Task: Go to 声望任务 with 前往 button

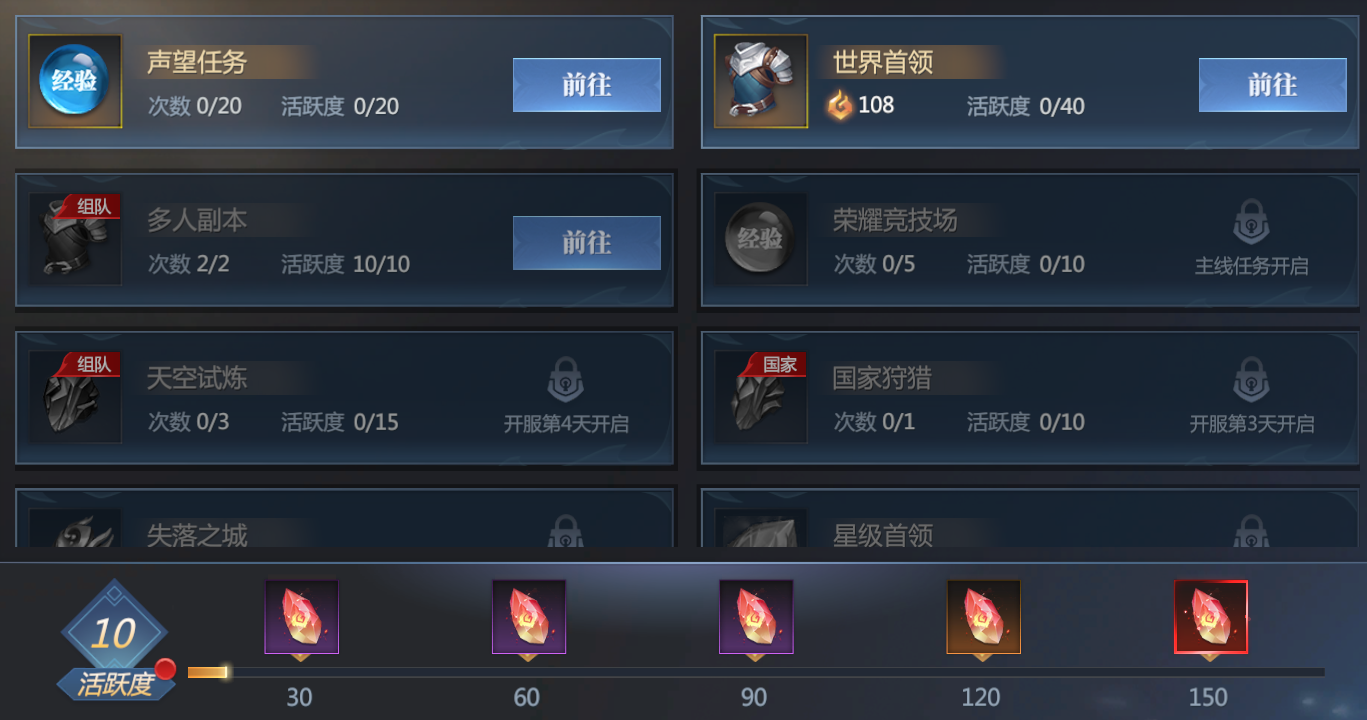Action: pos(587,85)
